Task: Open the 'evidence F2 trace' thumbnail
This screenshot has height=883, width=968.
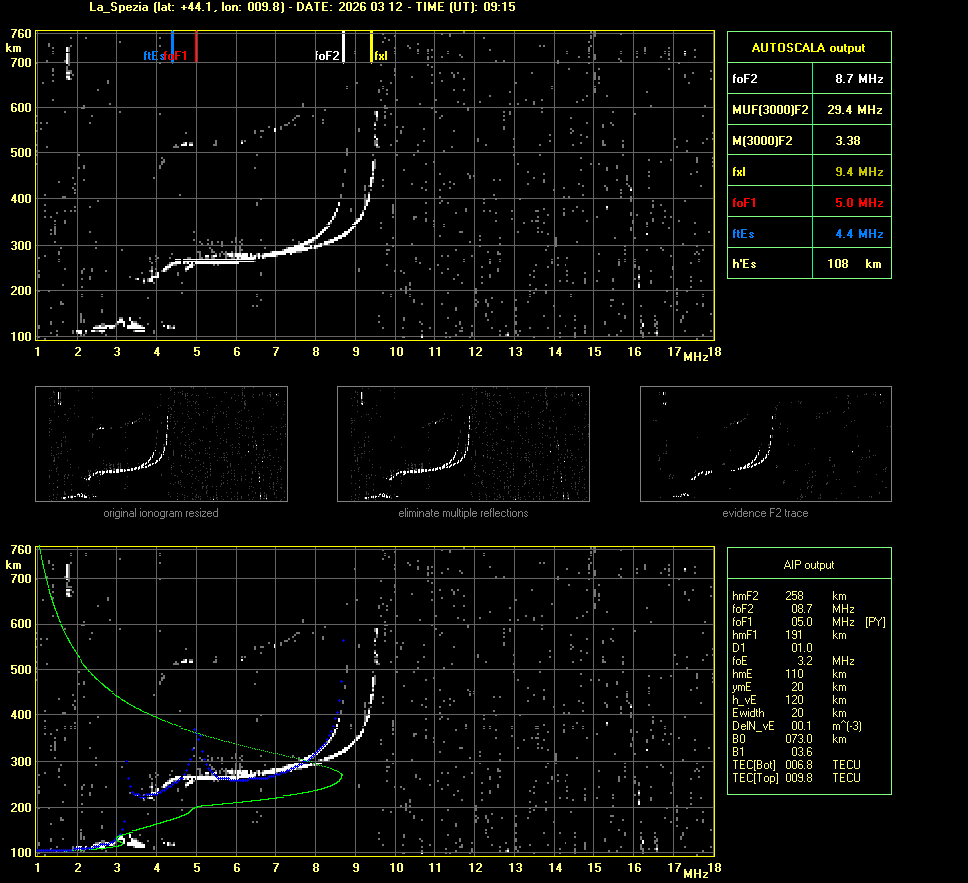Action: tap(765, 443)
